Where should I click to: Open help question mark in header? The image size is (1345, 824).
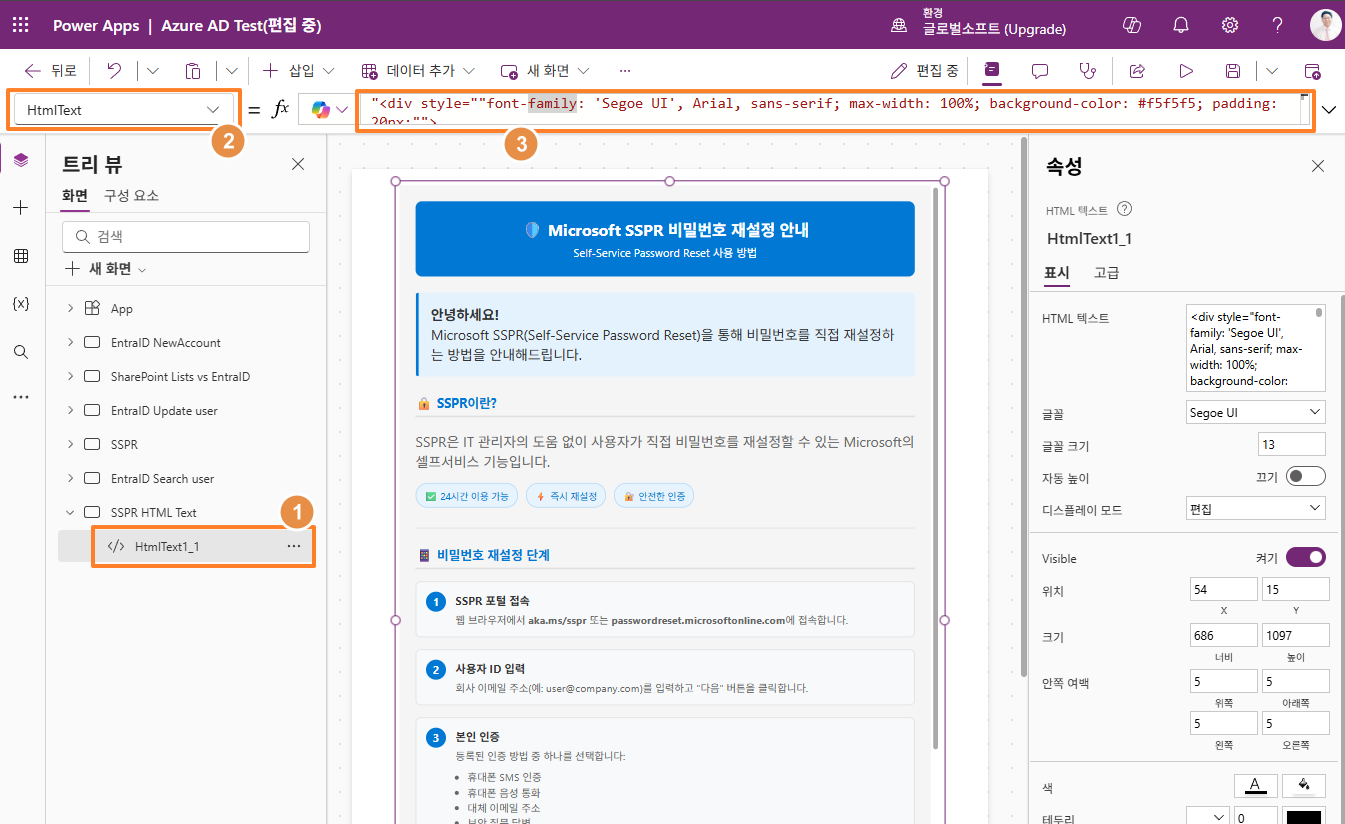(1278, 25)
